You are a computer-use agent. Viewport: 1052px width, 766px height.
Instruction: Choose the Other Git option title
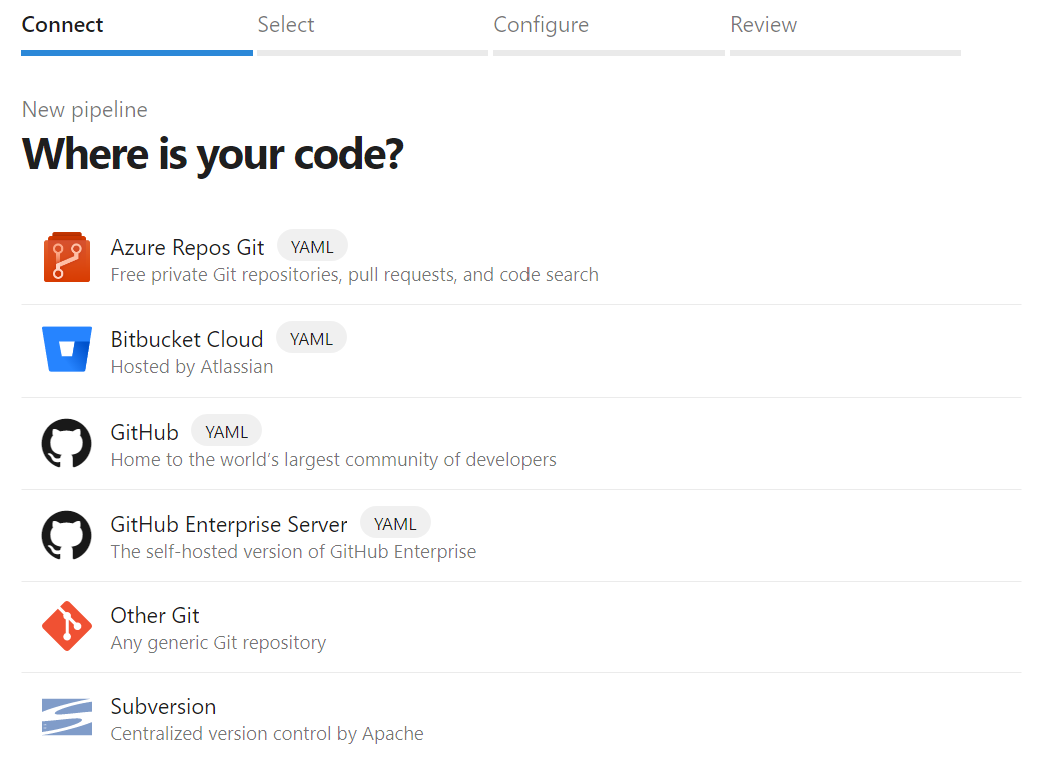[155, 615]
